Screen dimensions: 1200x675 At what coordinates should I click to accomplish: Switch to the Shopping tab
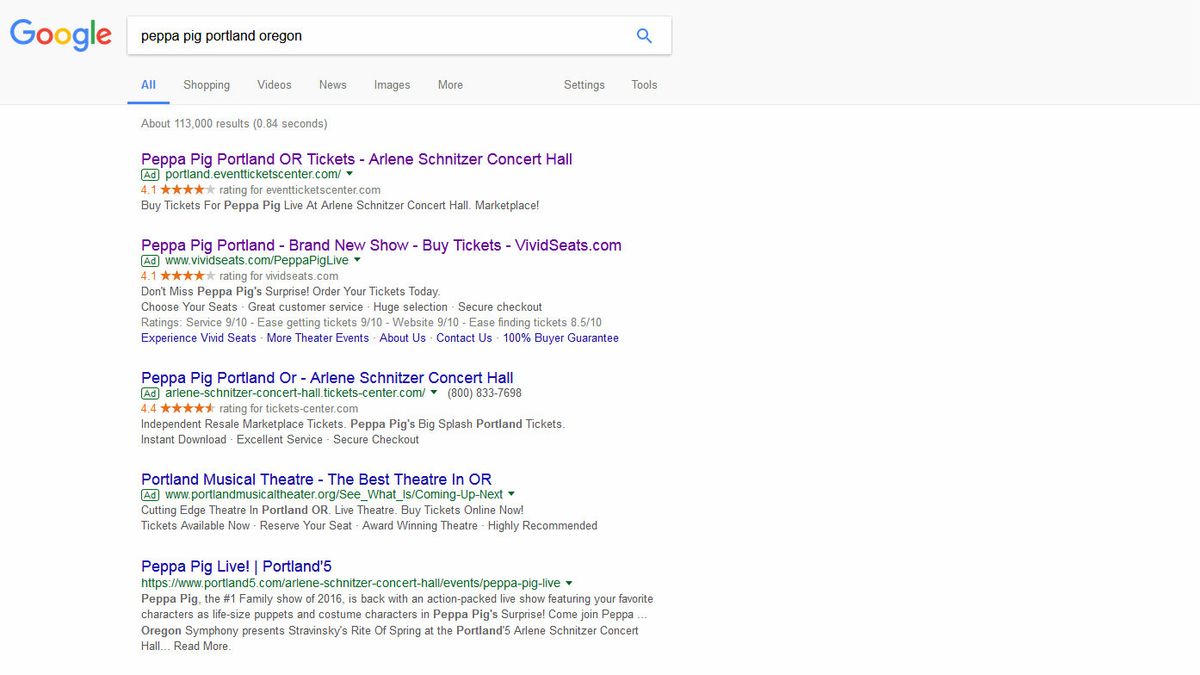(206, 85)
